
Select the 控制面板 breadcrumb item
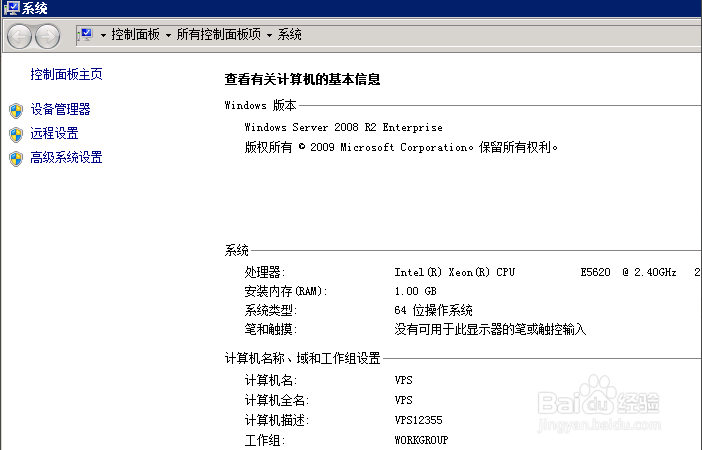pyautogui.click(x=135, y=34)
